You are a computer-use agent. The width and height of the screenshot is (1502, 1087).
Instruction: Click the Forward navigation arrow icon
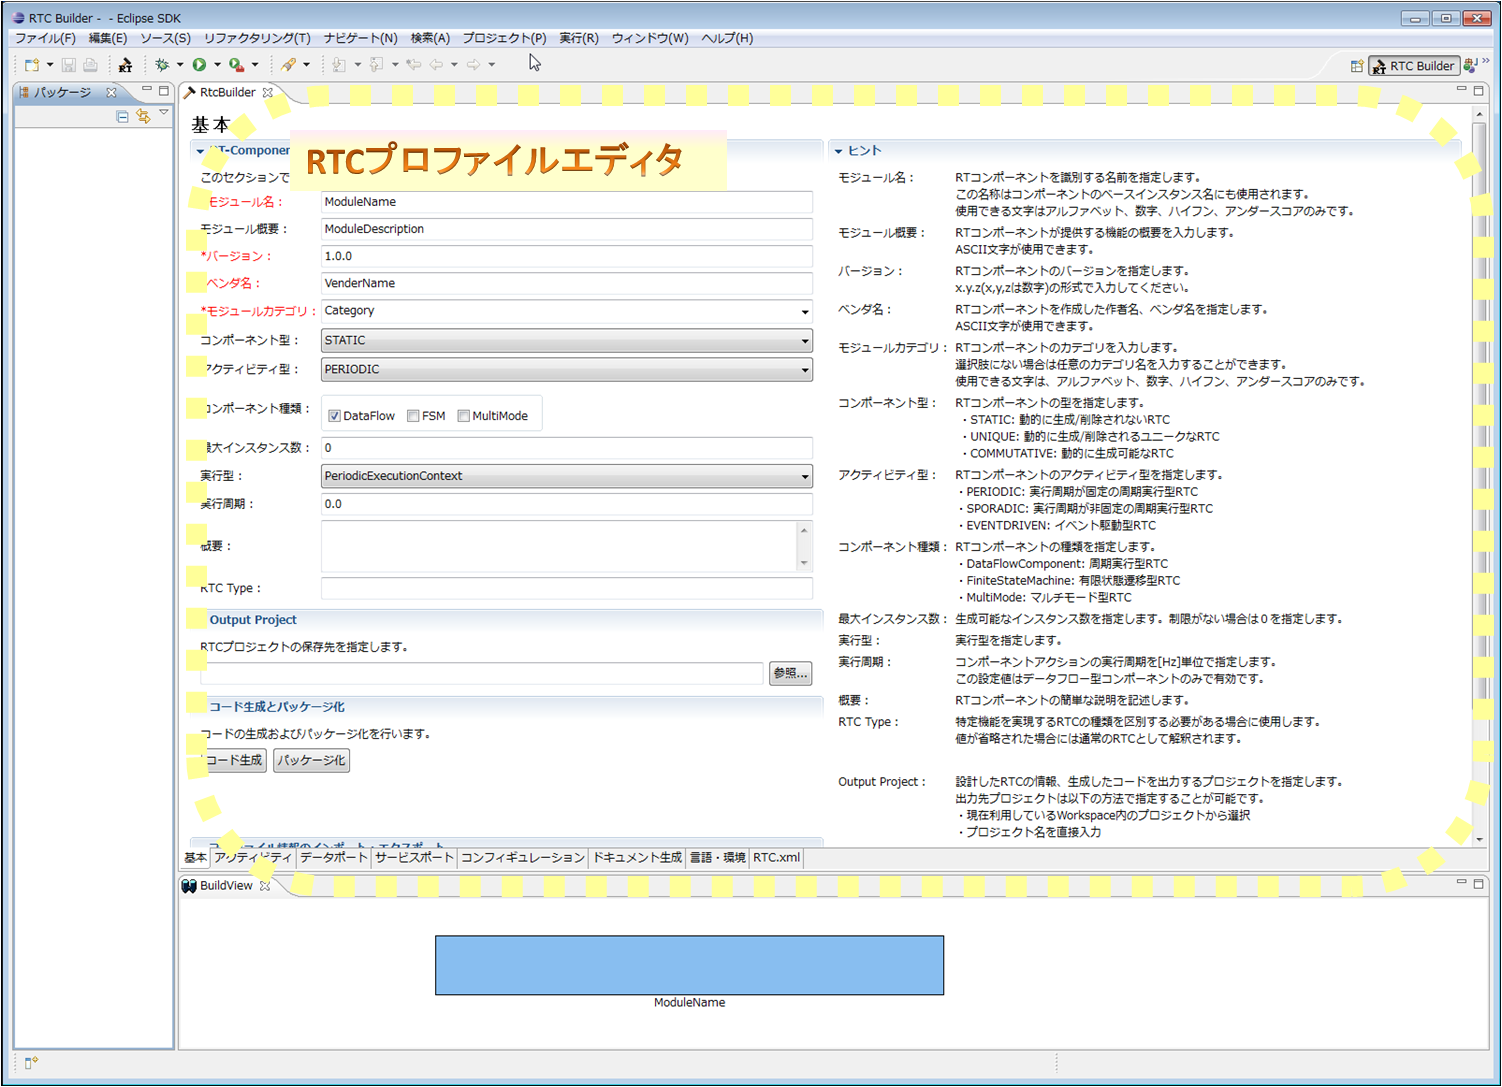click(473, 65)
